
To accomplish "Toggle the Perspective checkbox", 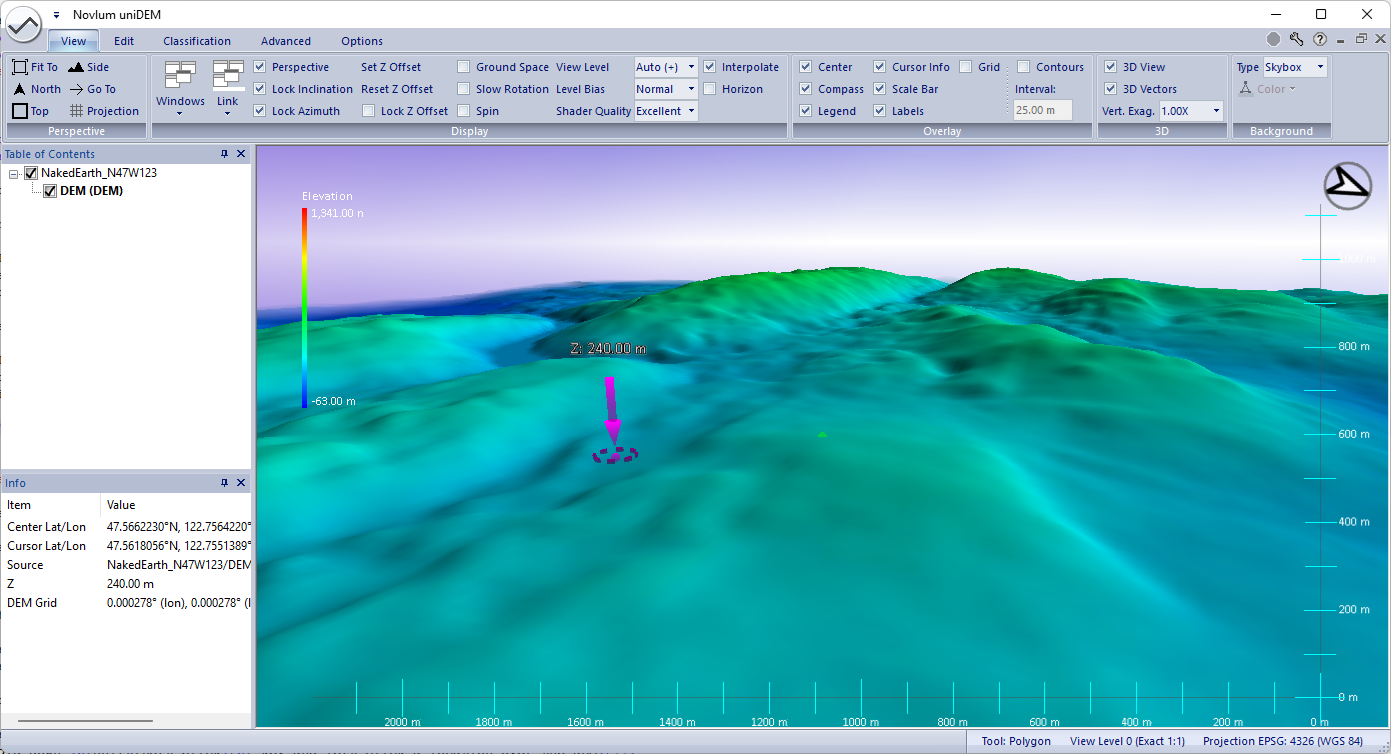I will tap(260, 67).
